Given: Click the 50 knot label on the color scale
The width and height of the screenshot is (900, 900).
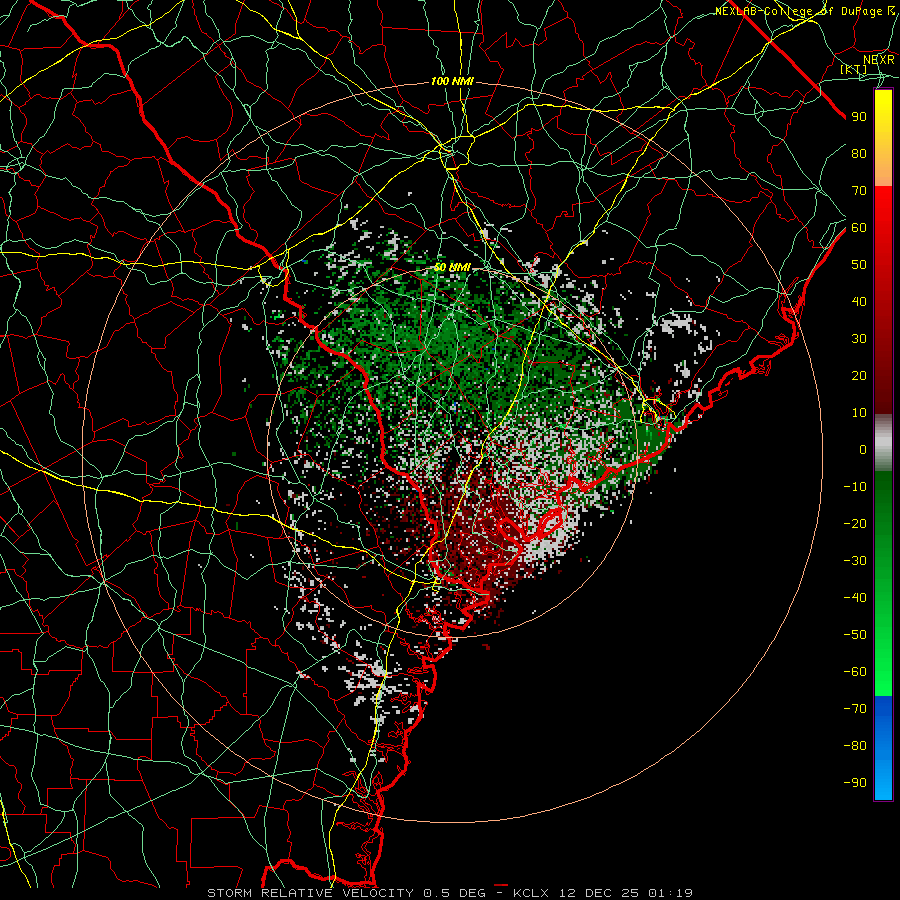Looking at the screenshot, I should tap(859, 265).
